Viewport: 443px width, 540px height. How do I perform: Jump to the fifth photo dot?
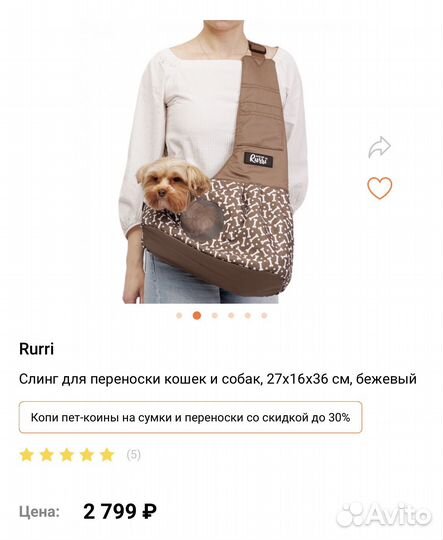point(248,315)
